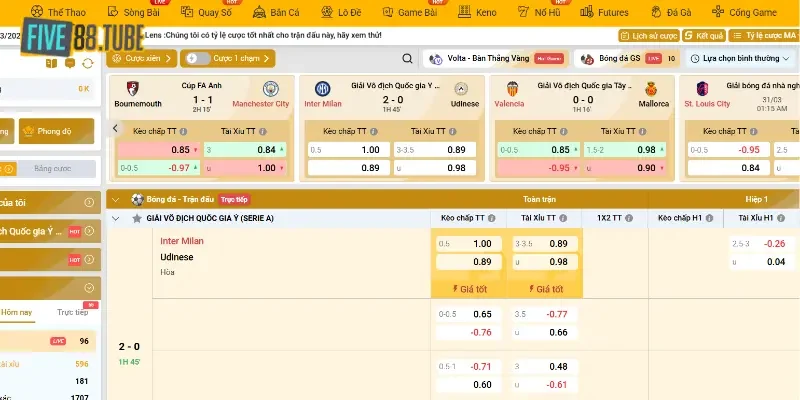Click 1X2 TT column info icon
Screen dimensions: 800x400
click(629, 218)
